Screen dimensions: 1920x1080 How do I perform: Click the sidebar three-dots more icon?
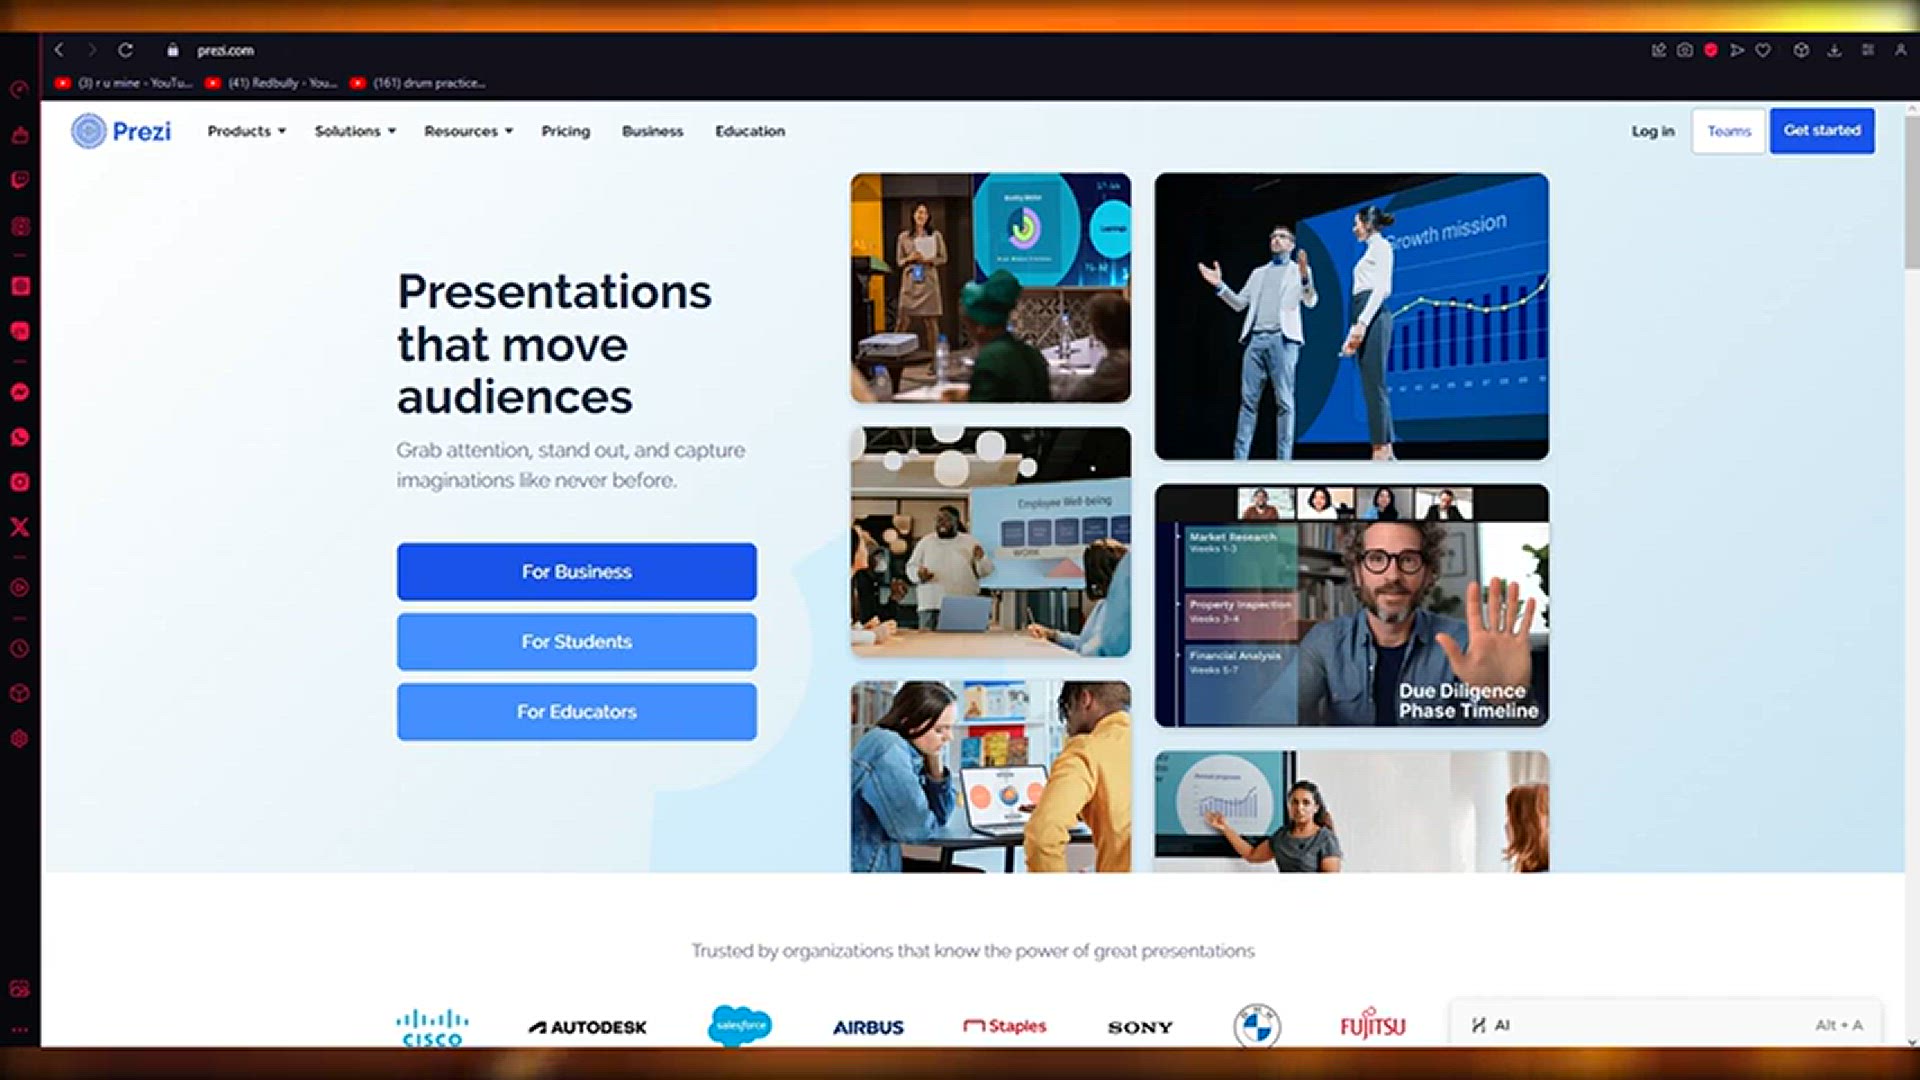tap(19, 1029)
